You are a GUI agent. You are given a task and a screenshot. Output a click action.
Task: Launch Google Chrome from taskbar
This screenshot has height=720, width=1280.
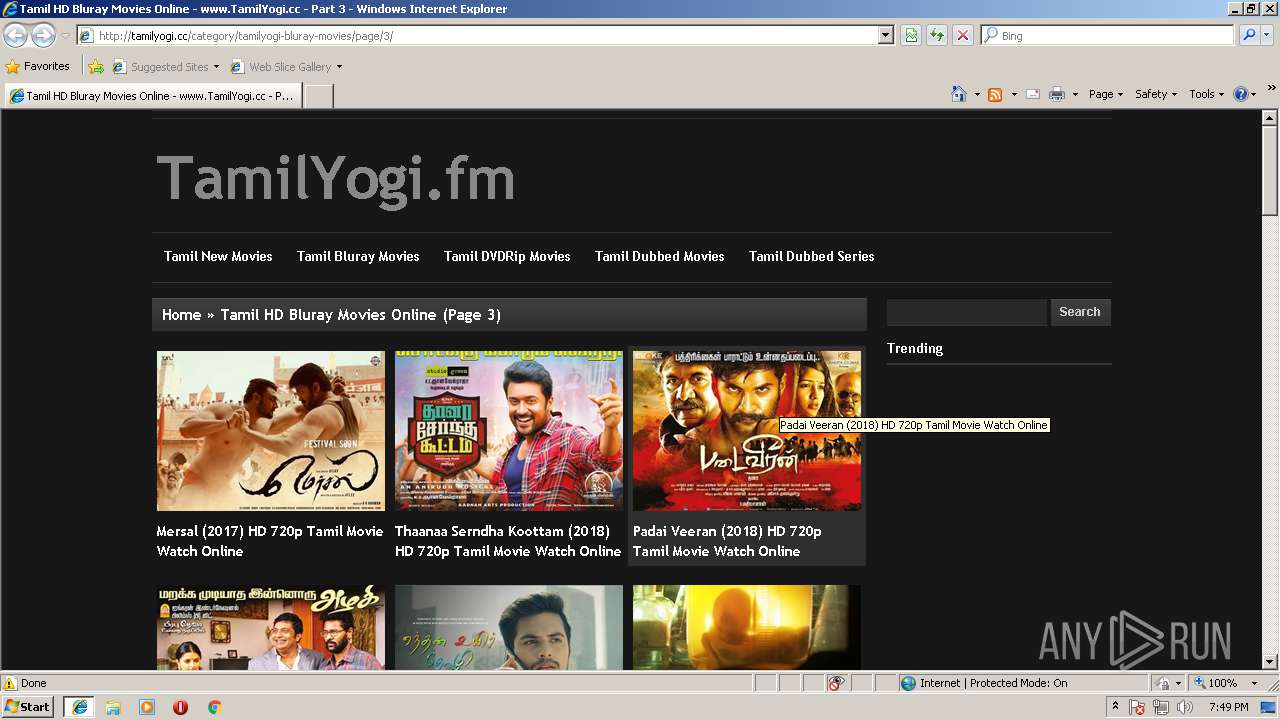tap(214, 707)
